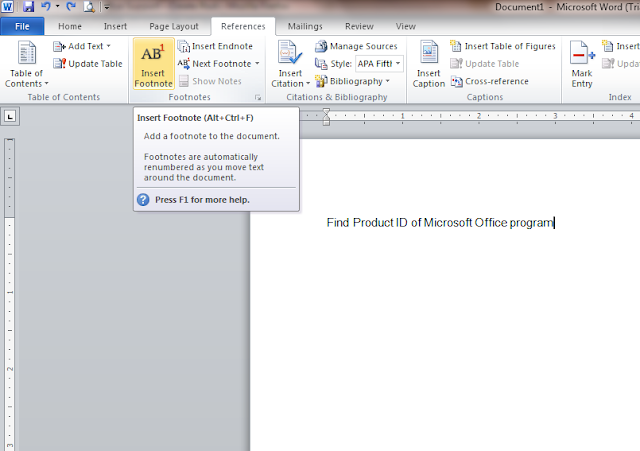Open the Undo history dropdown arrow
This screenshot has height=451, width=640.
[x=58, y=7]
